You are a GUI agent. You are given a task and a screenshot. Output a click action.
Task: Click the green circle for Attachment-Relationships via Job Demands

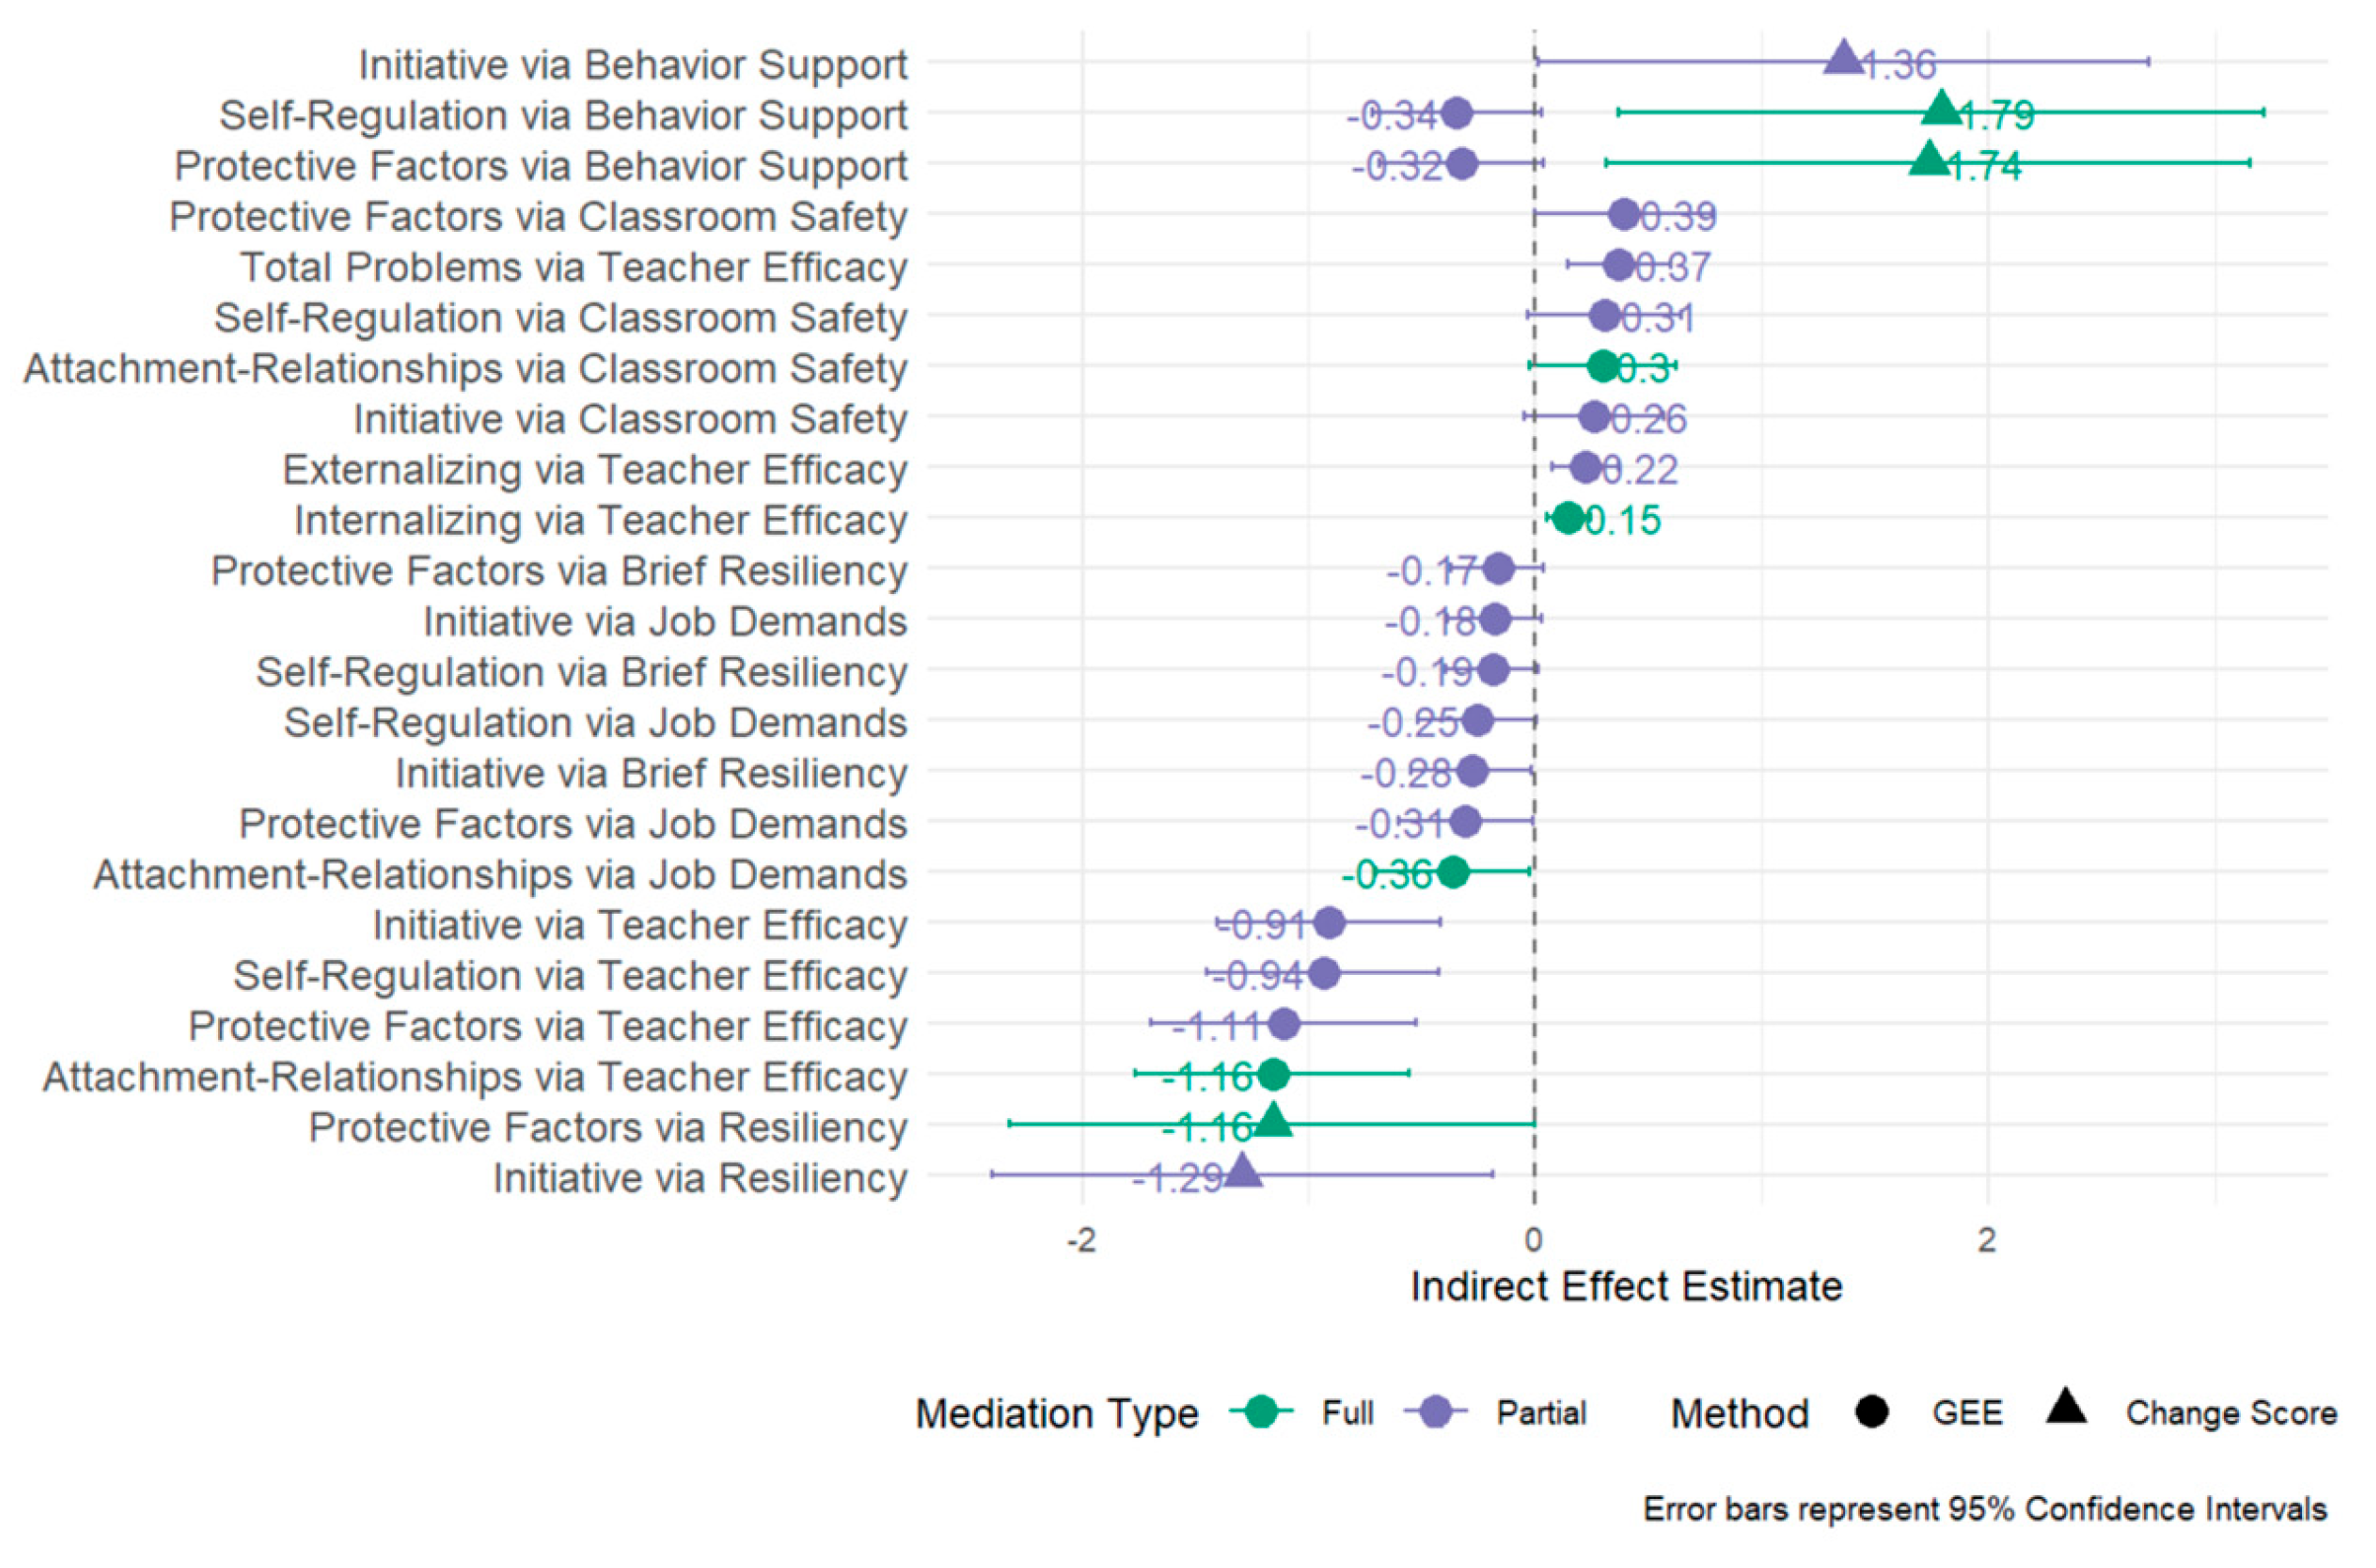click(1453, 872)
